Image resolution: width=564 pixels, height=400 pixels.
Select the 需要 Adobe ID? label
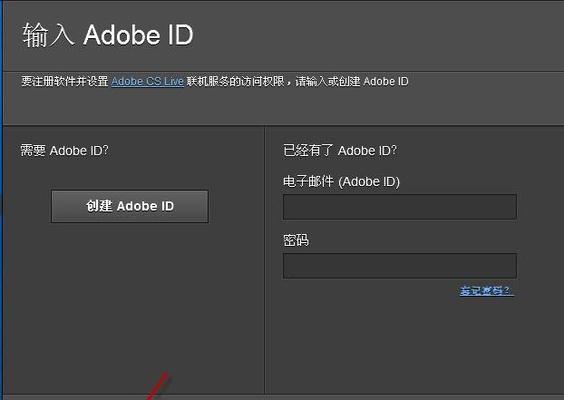click(64, 150)
